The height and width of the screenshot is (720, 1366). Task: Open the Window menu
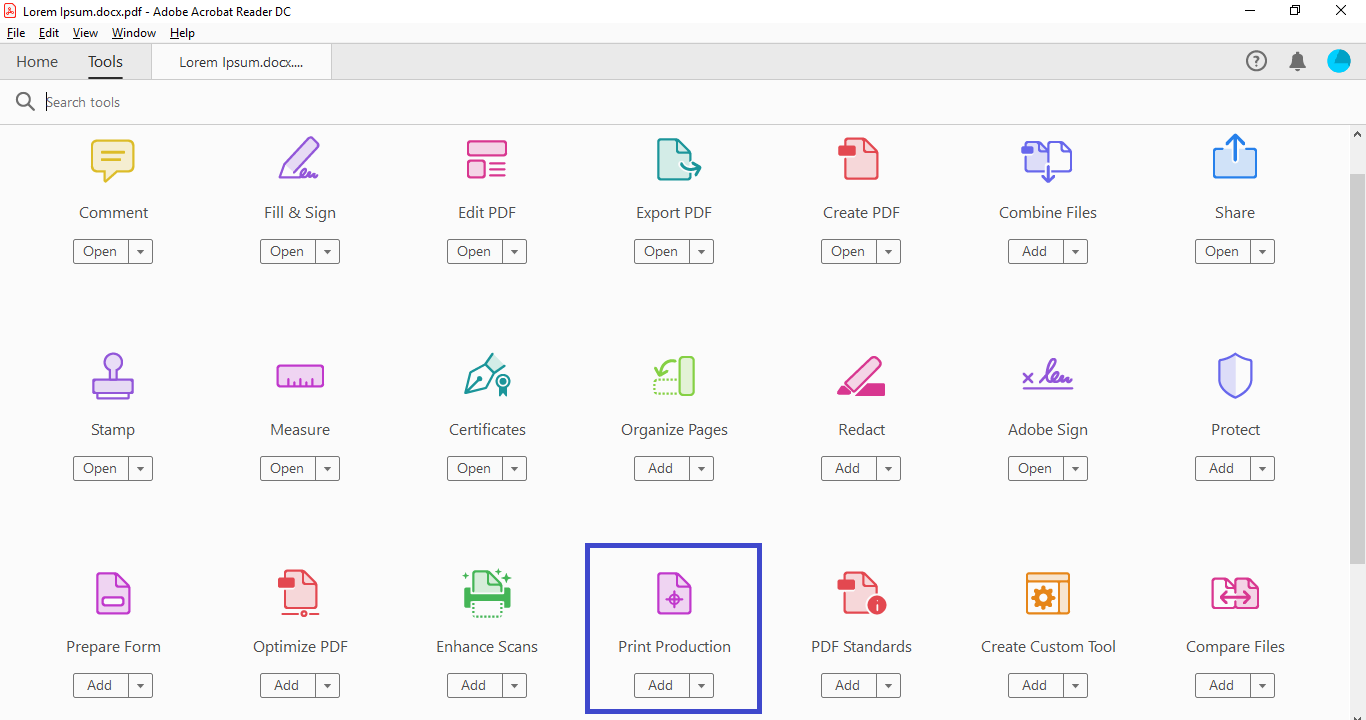tap(134, 33)
